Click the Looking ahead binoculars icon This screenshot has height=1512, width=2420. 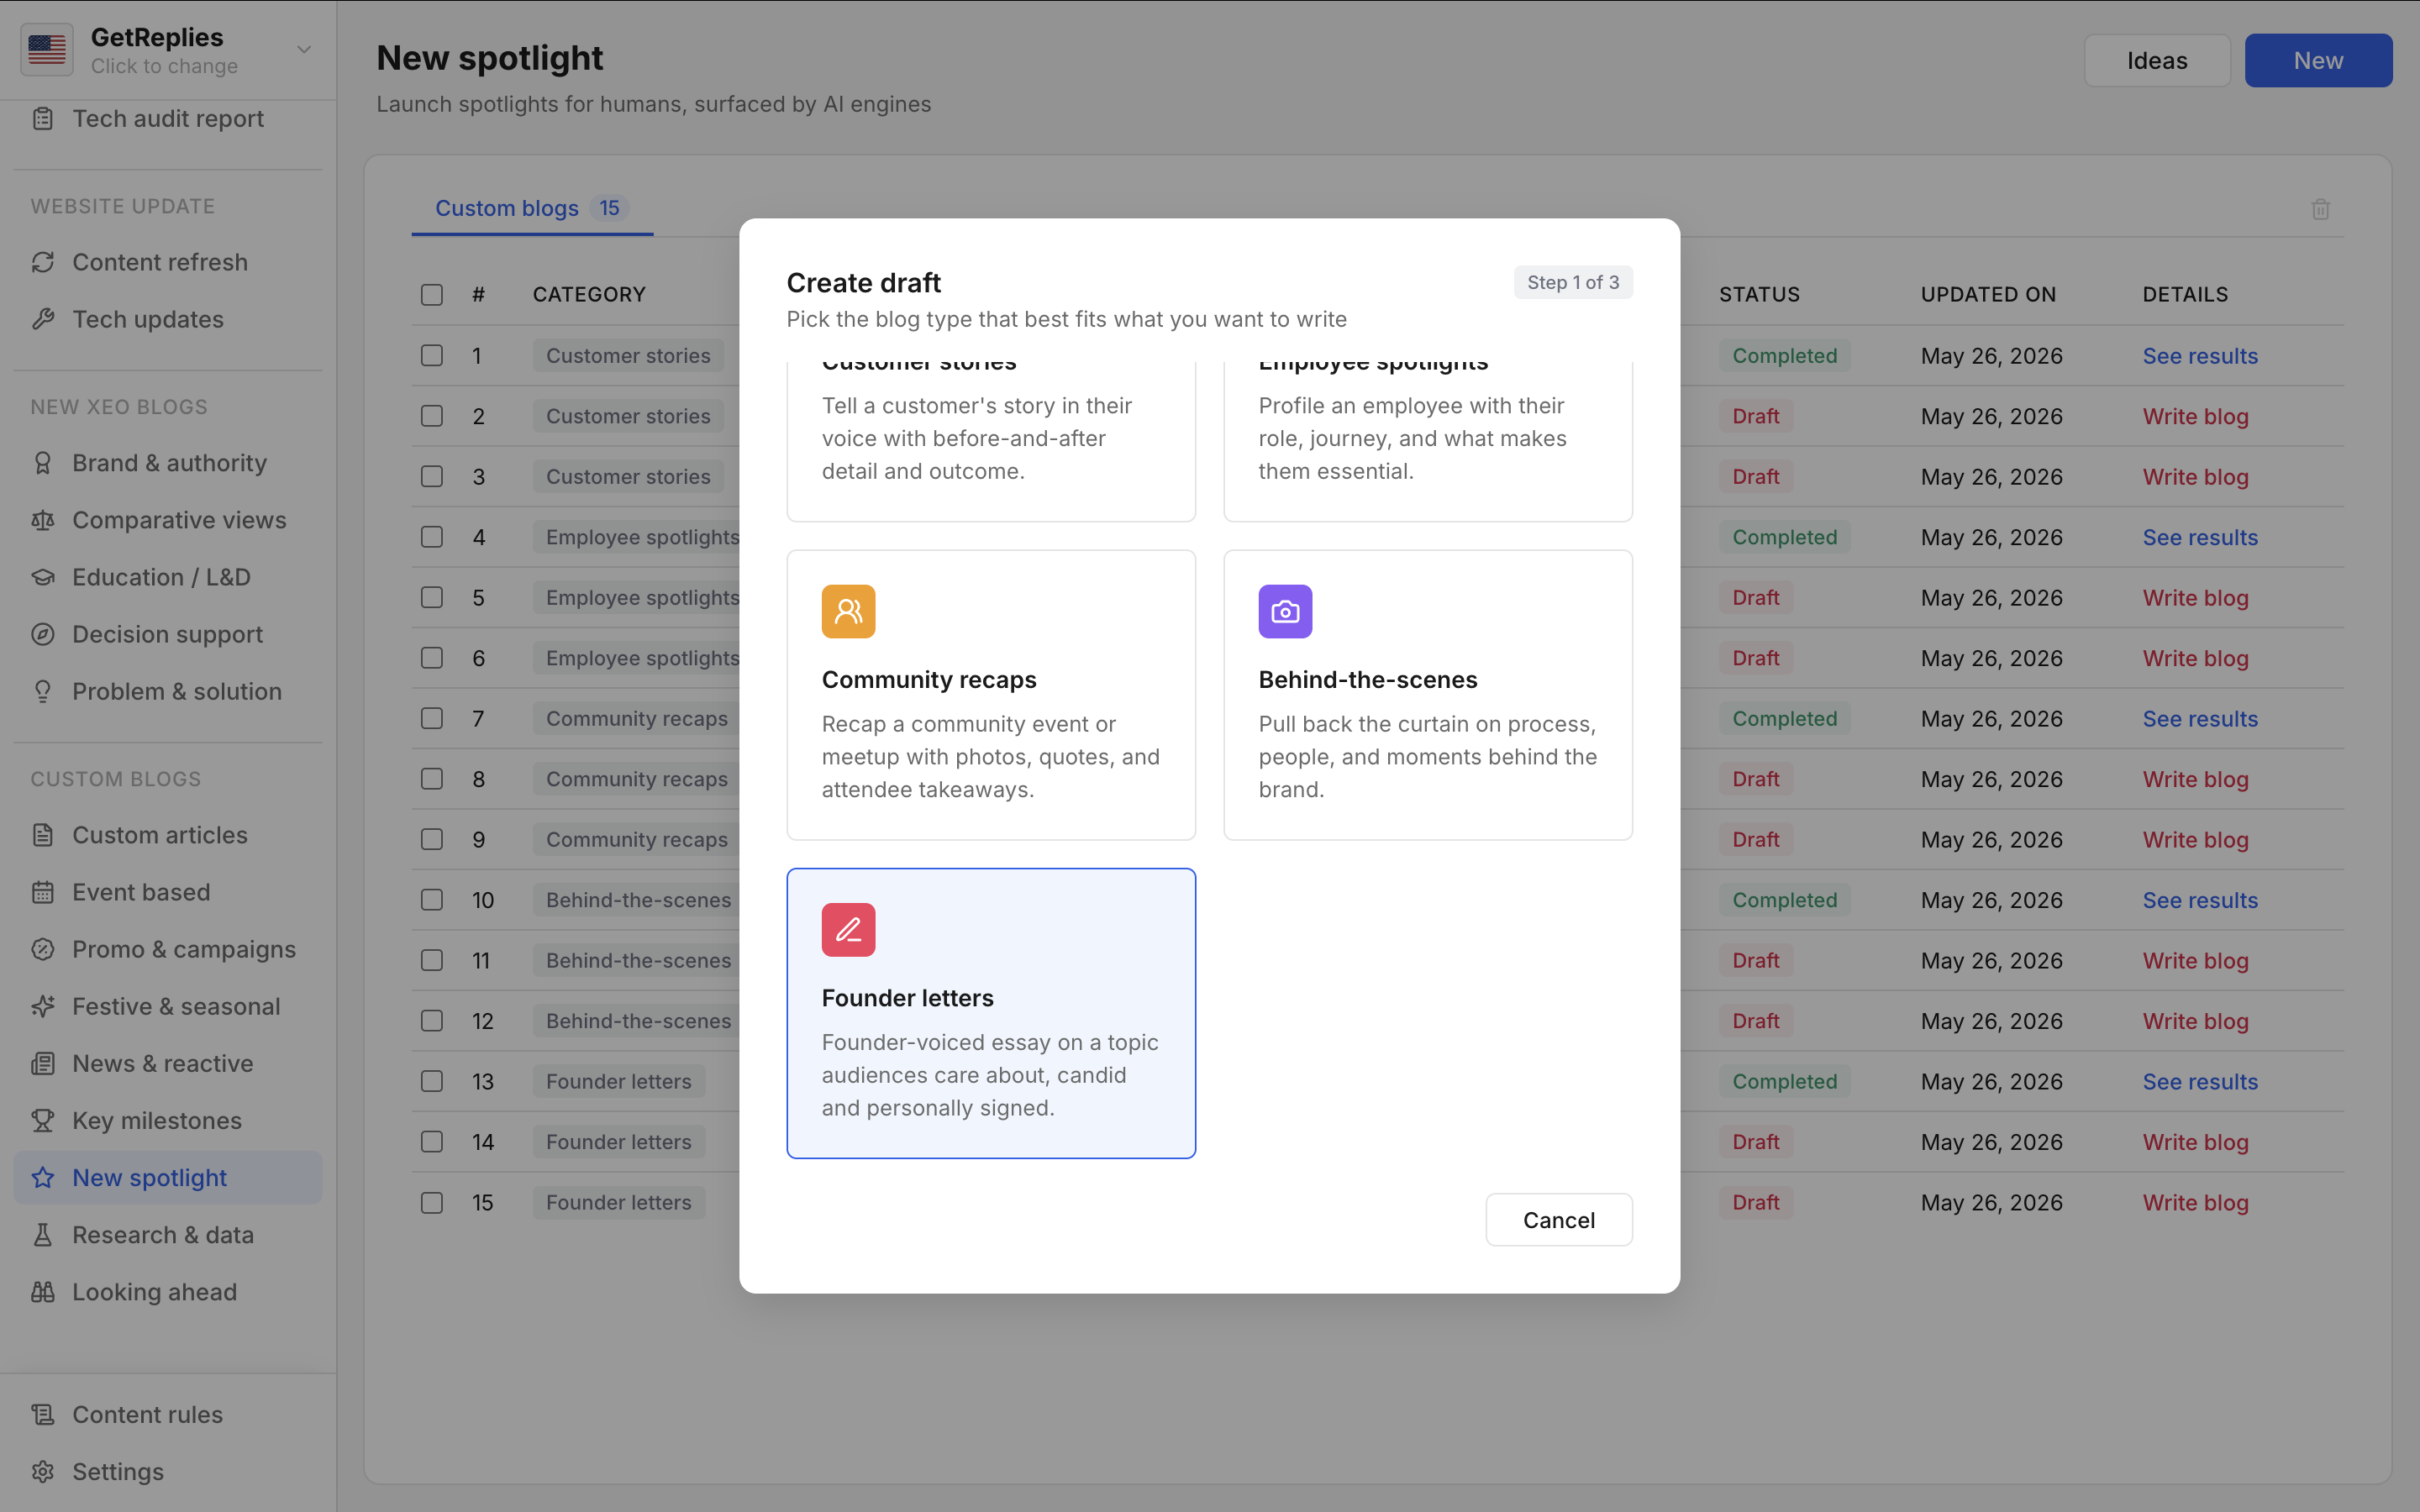coord(43,1291)
